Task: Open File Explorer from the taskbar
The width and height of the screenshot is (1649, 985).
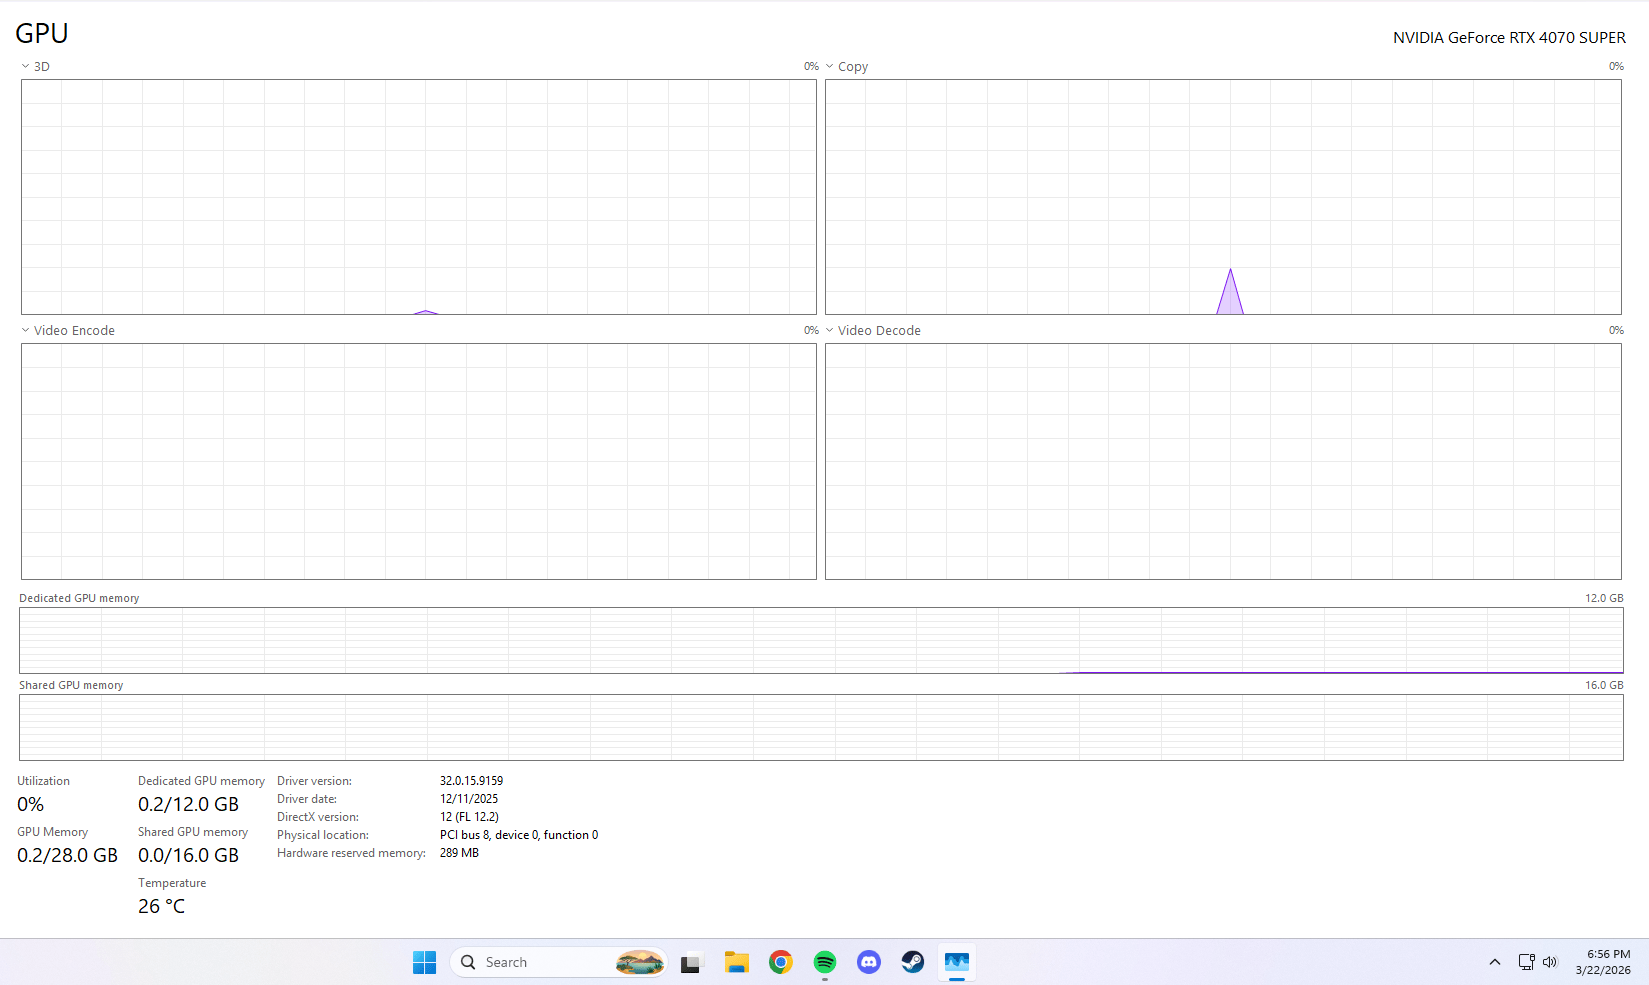Action: (737, 962)
